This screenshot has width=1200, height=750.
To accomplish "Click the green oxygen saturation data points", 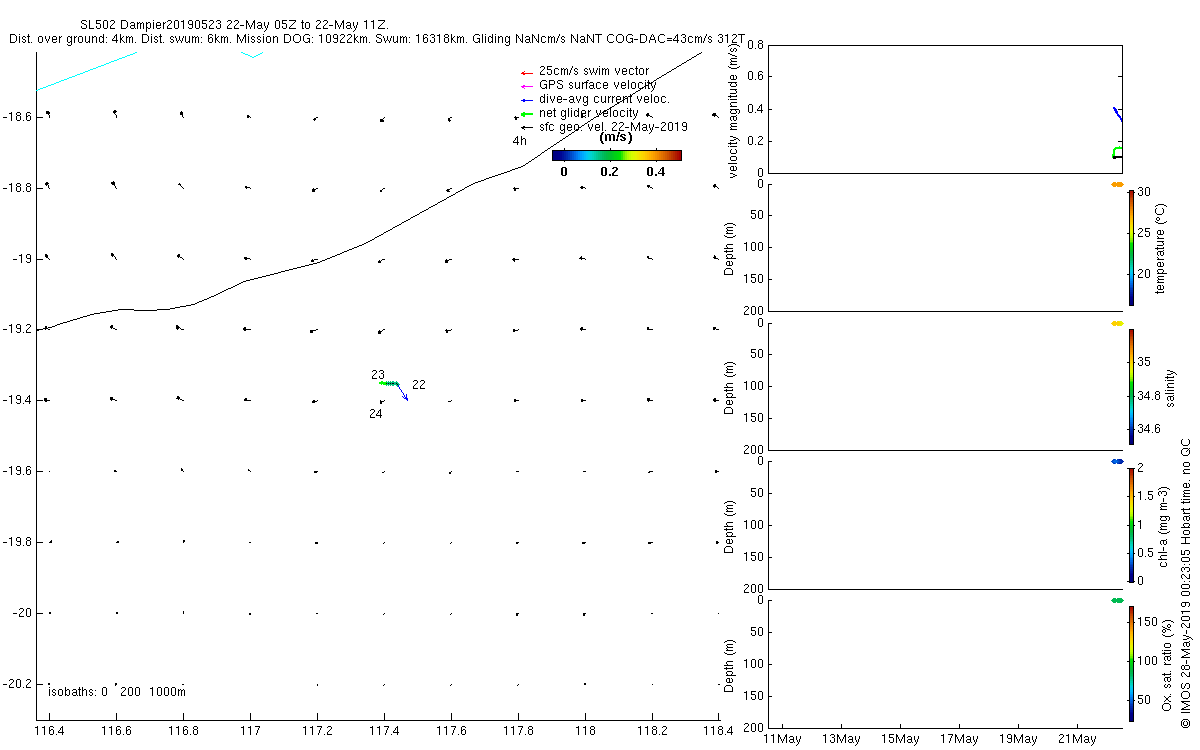I will [x=1117, y=600].
